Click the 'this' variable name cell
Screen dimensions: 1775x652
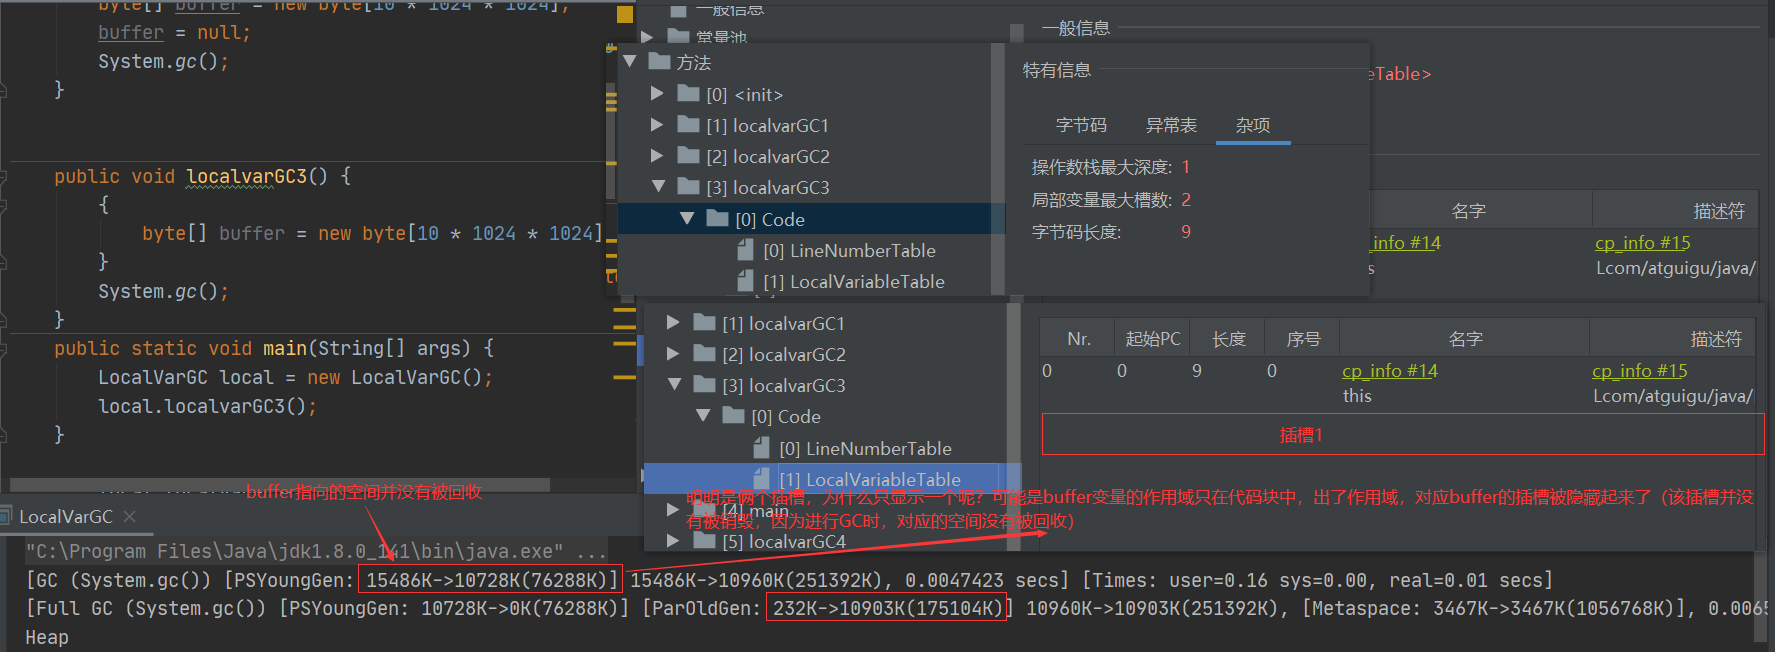pos(1357,396)
